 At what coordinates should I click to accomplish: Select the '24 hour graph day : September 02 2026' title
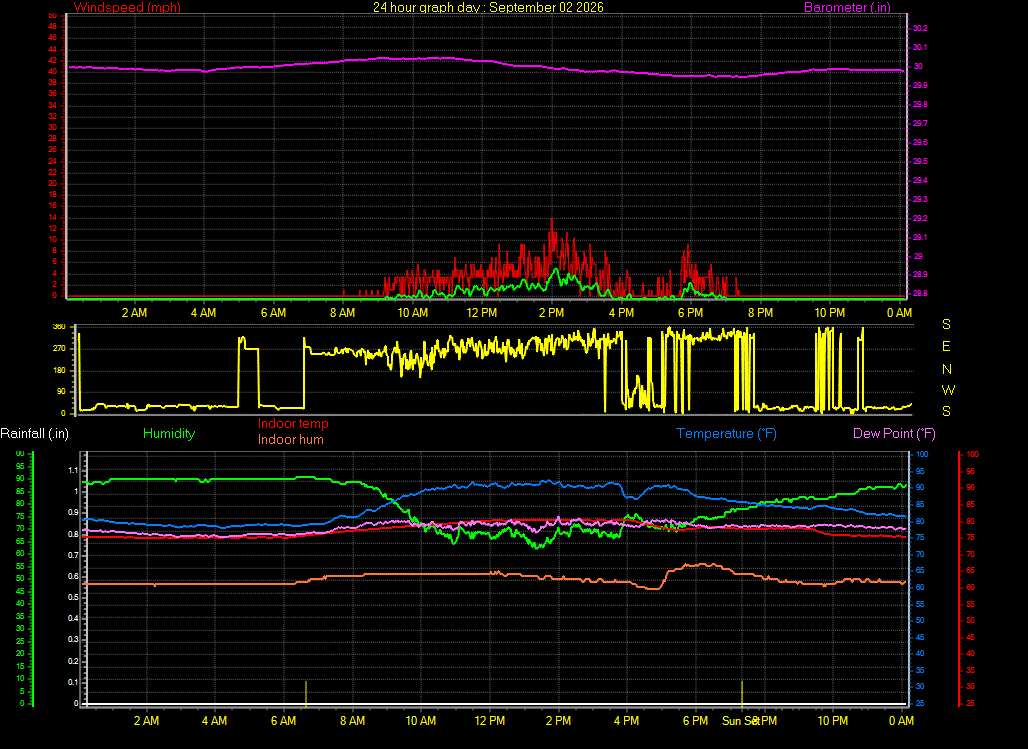[488, 7]
